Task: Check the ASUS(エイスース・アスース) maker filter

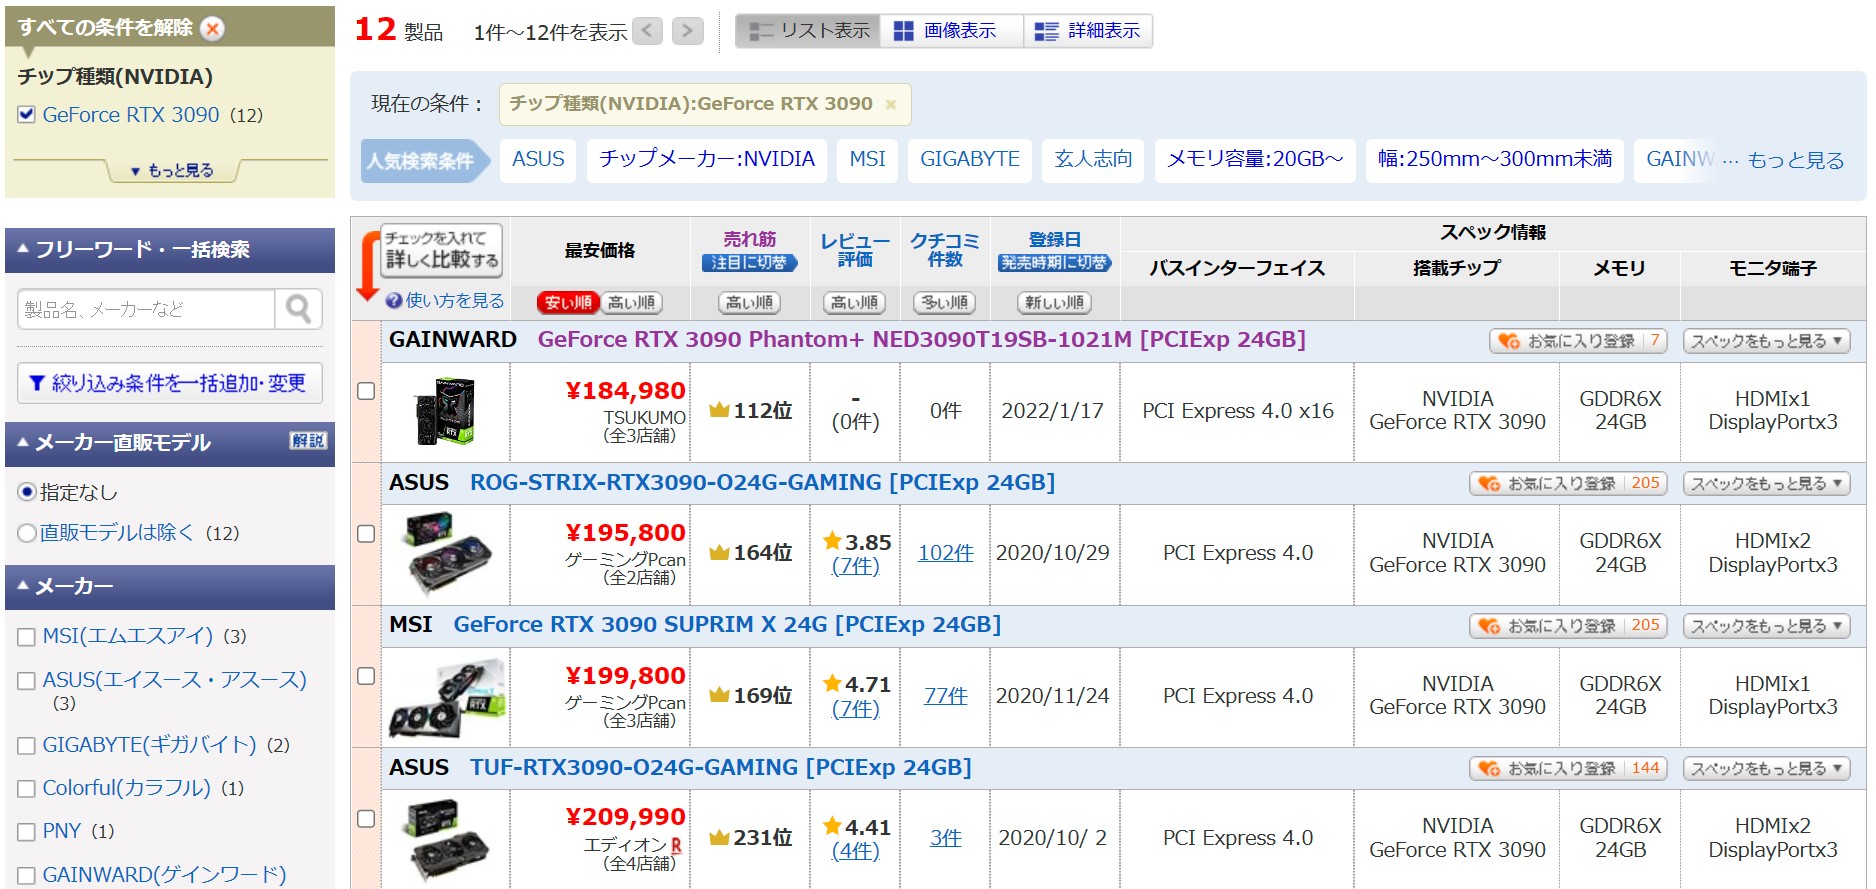Action: 27,681
